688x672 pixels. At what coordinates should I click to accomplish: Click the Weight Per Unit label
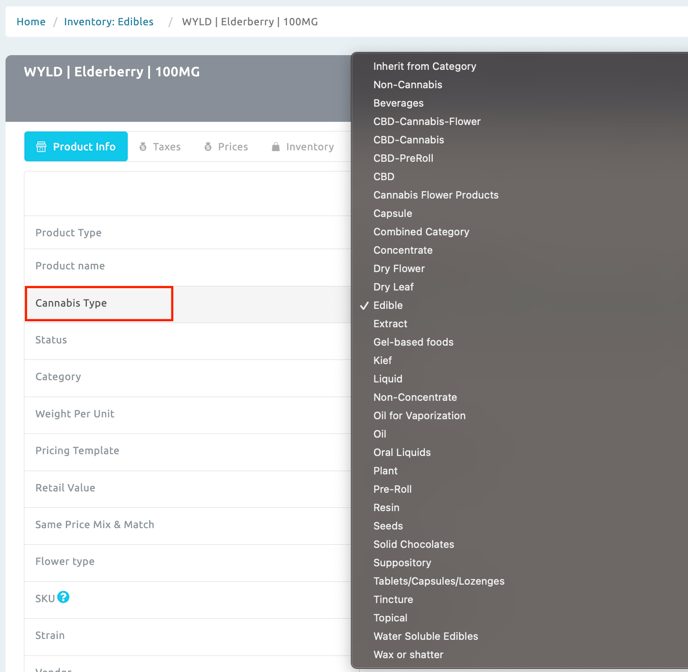[x=75, y=414]
